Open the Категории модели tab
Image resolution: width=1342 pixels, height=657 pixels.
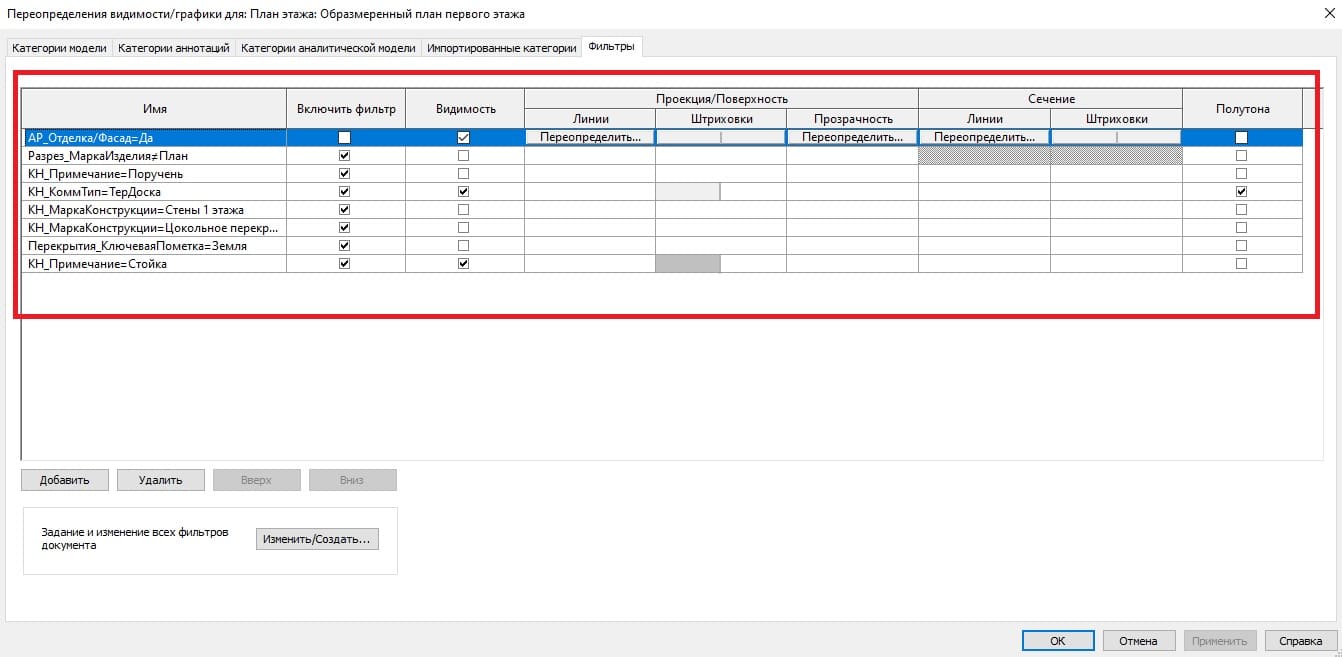tap(59, 48)
